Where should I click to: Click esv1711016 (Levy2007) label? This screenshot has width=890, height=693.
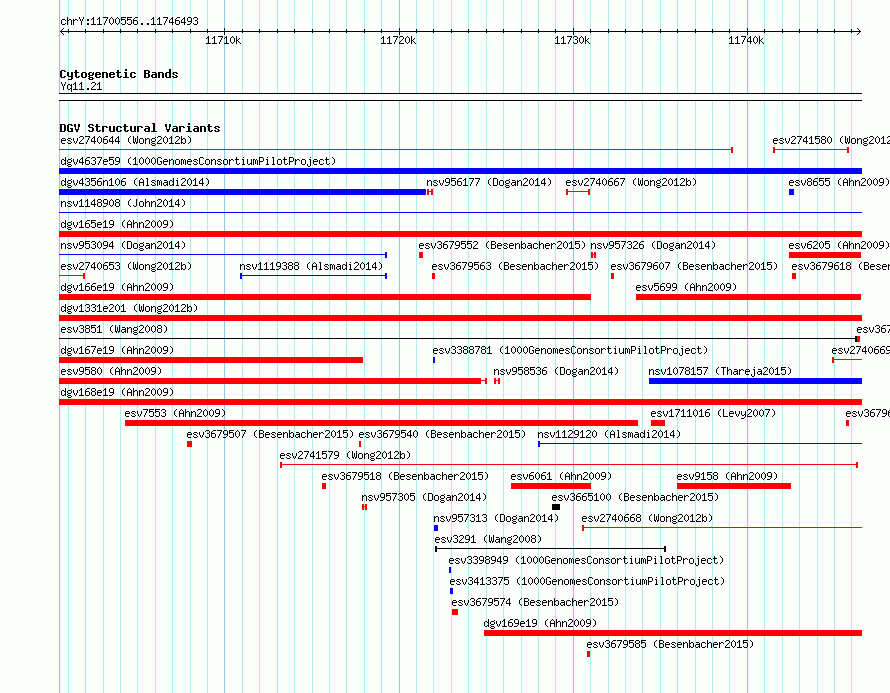(x=713, y=413)
